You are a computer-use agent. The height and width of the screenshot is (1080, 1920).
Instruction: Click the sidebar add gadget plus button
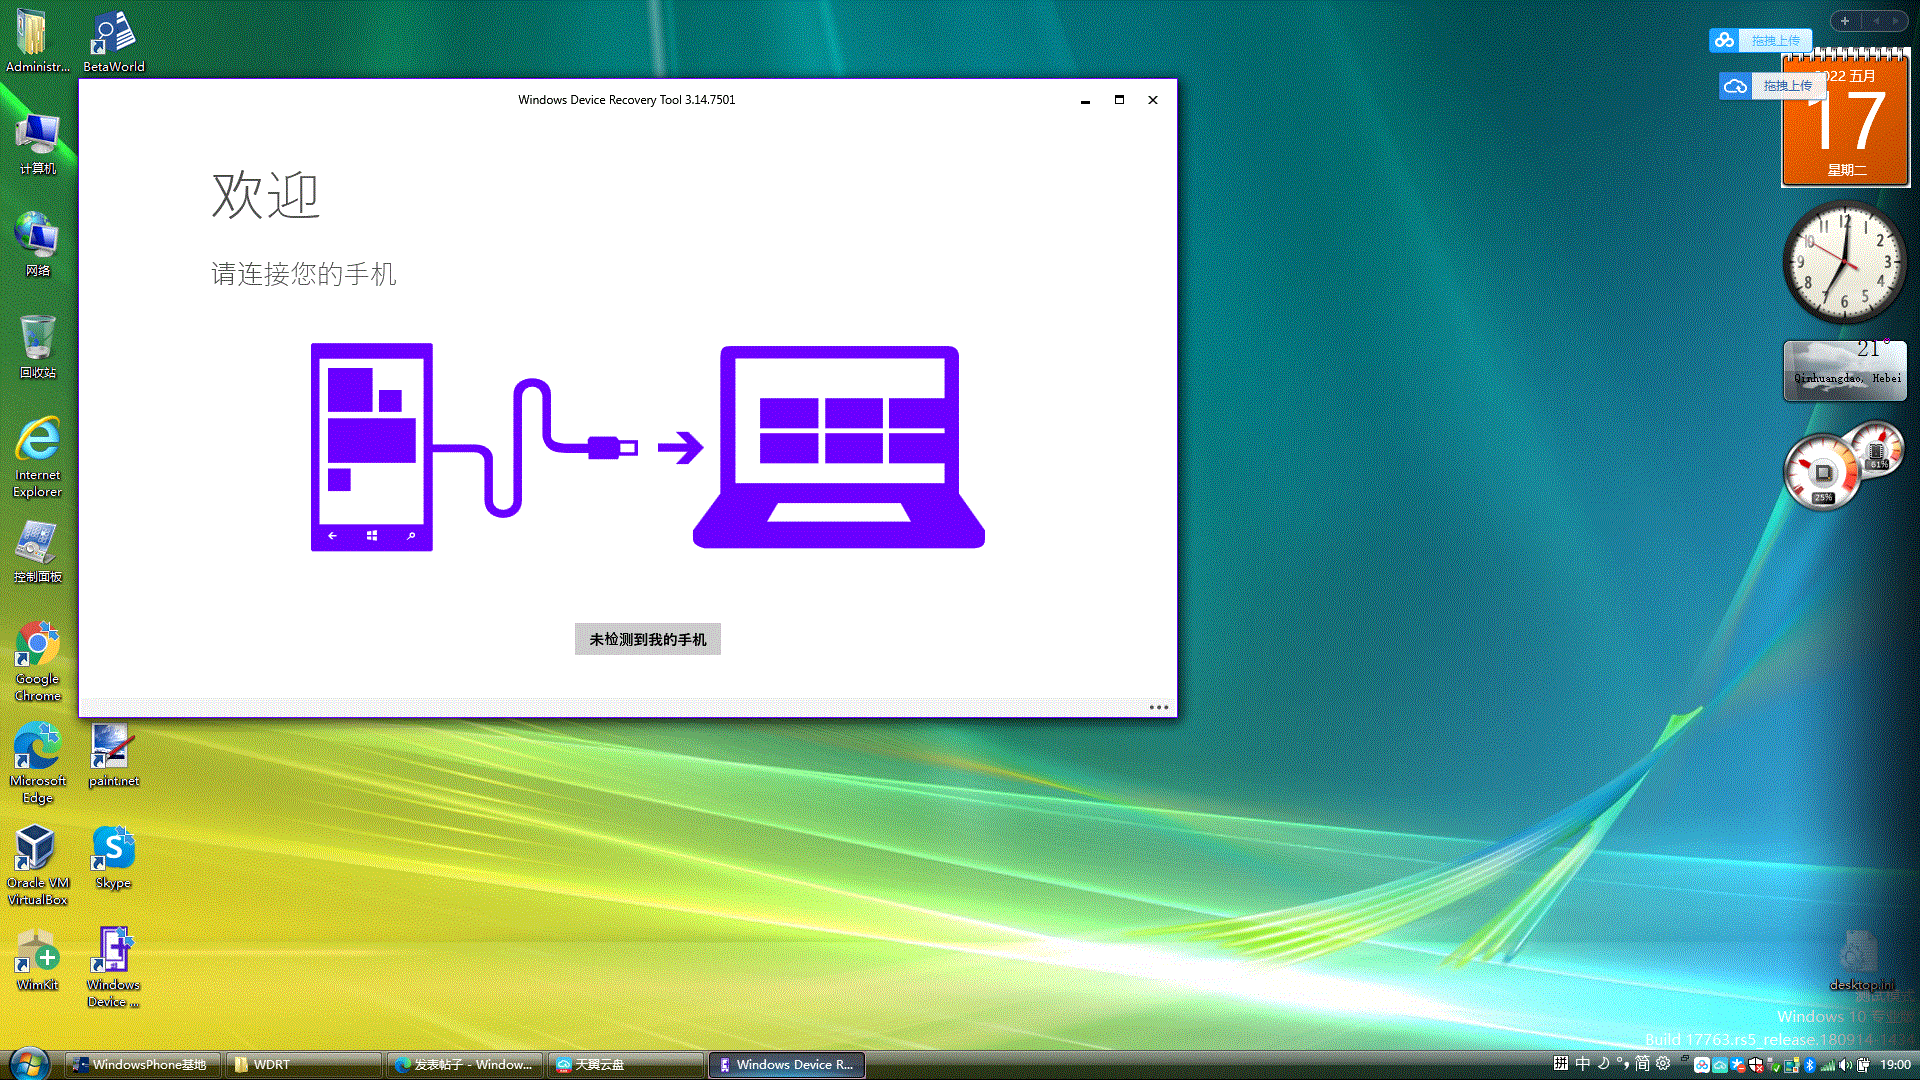[1845, 21]
